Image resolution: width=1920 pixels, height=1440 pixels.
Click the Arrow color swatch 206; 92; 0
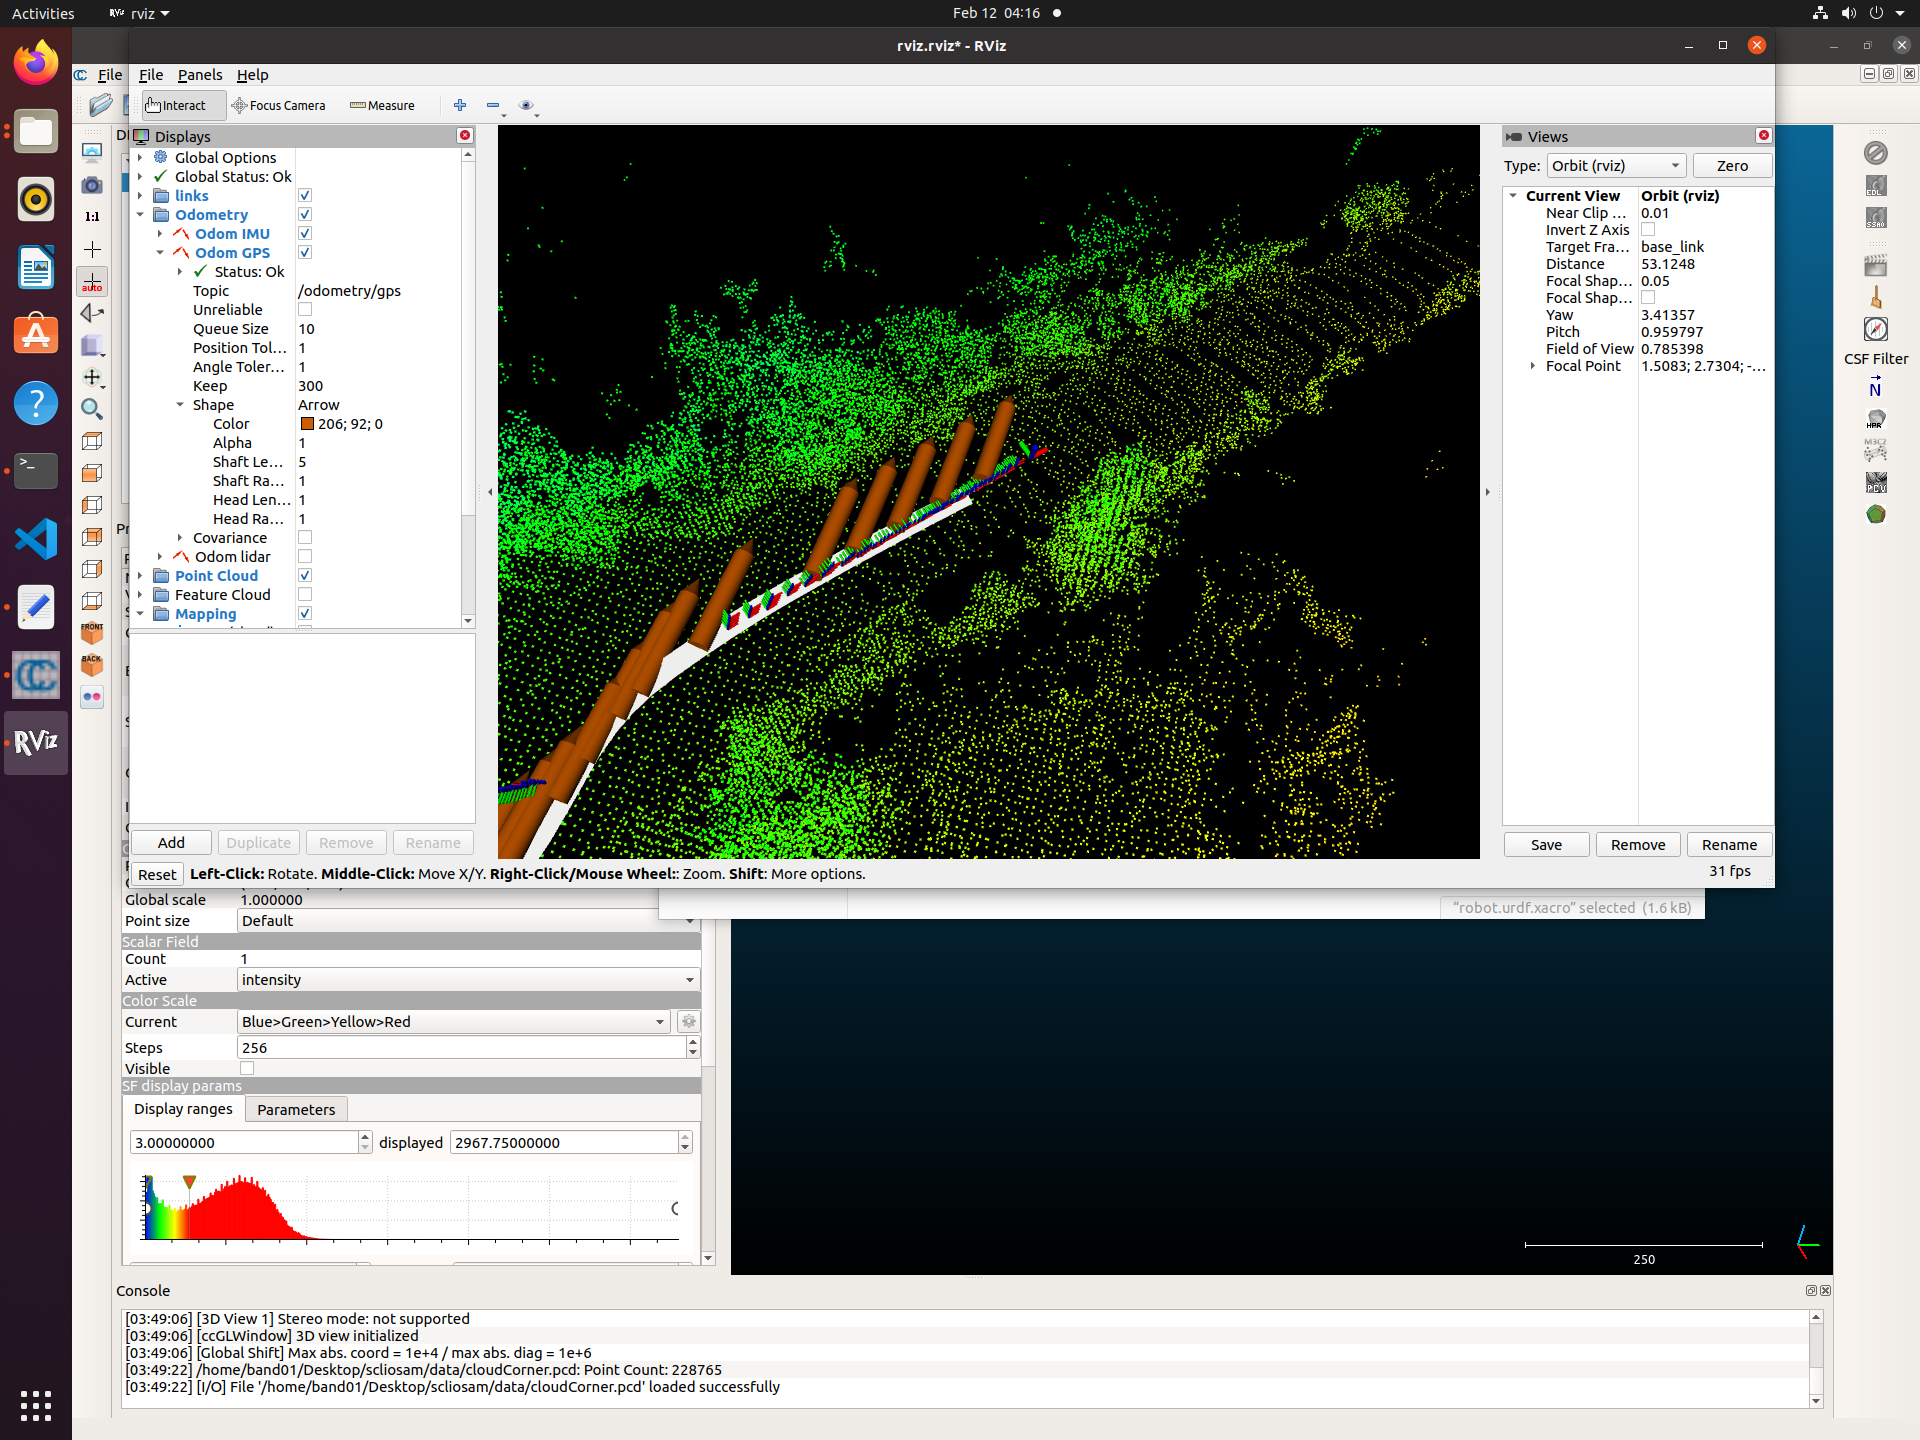pyautogui.click(x=308, y=423)
